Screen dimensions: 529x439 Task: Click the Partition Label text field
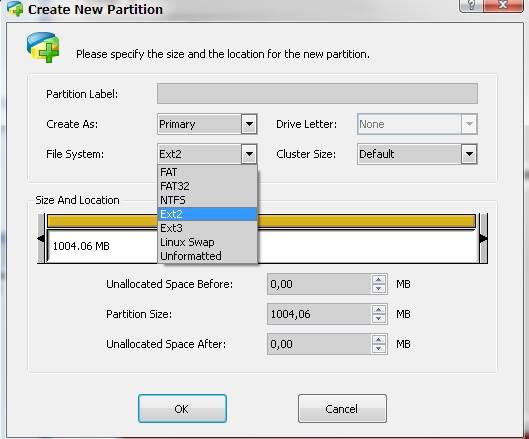(317, 94)
